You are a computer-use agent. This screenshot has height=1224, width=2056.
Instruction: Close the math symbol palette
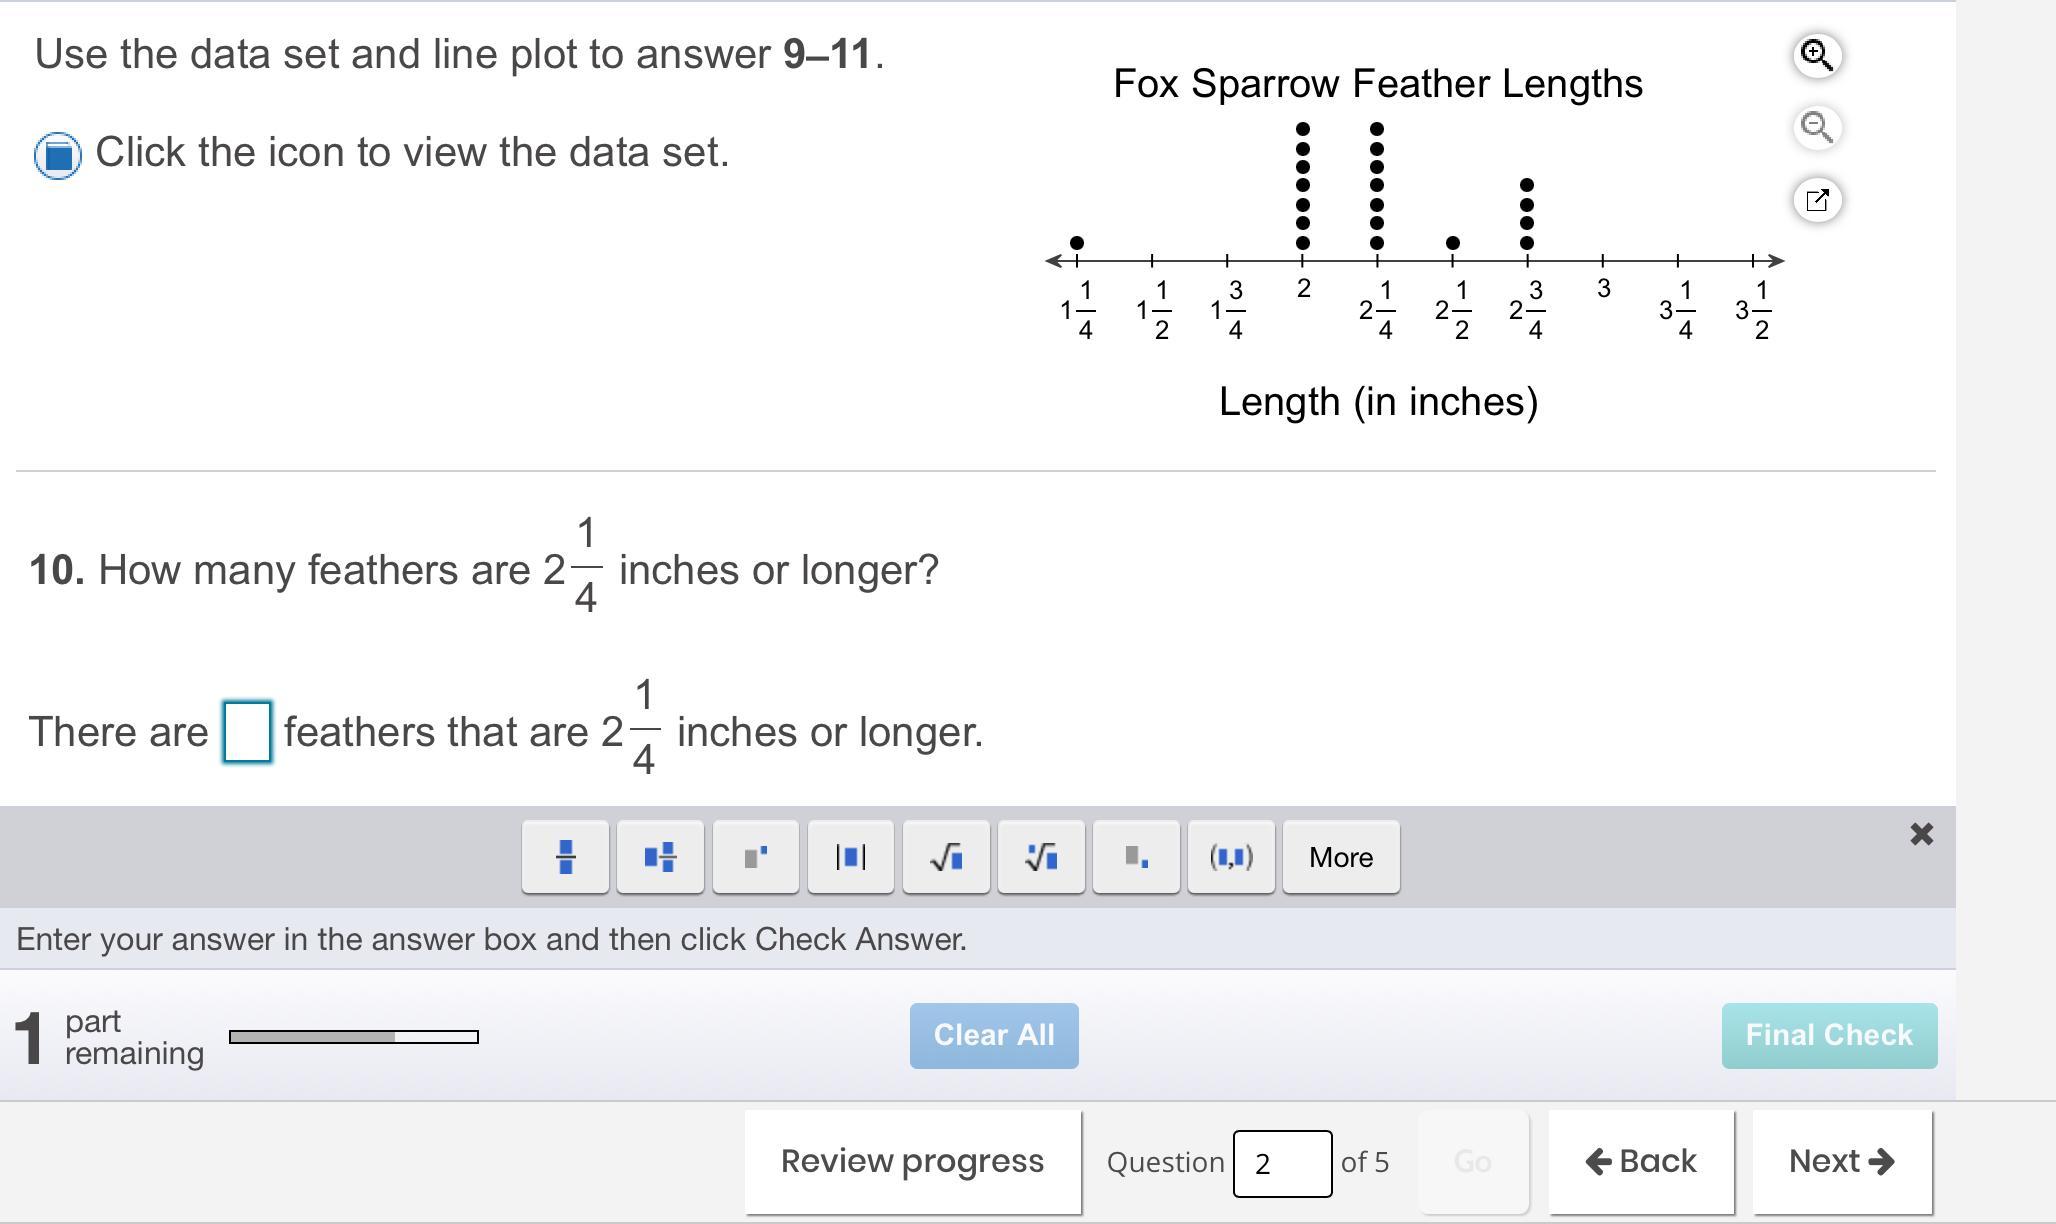pyautogui.click(x=1921, y=834)
